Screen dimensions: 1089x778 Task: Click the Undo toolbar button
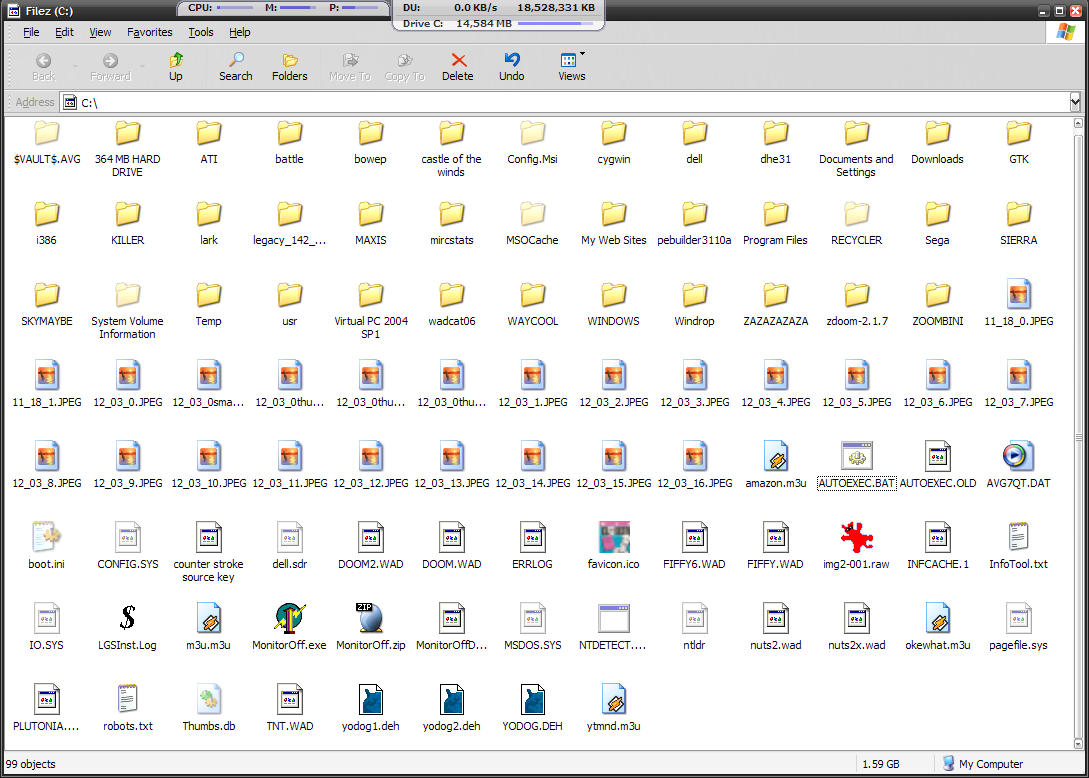pos(512,66)
